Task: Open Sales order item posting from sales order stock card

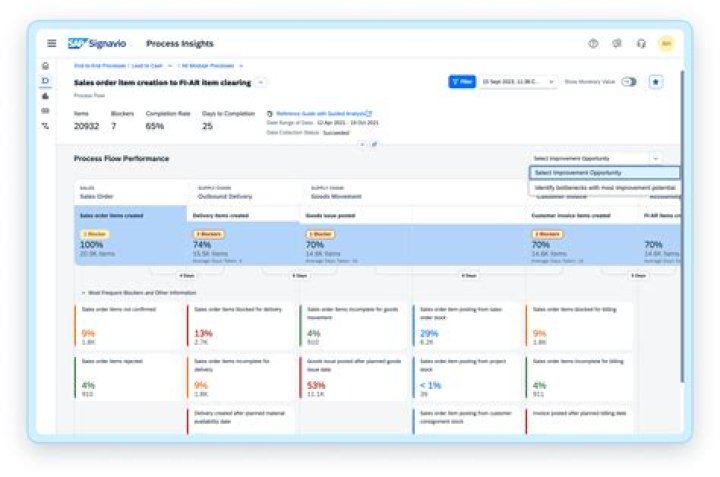Action: pyautogui.click(x=467, y=325)
